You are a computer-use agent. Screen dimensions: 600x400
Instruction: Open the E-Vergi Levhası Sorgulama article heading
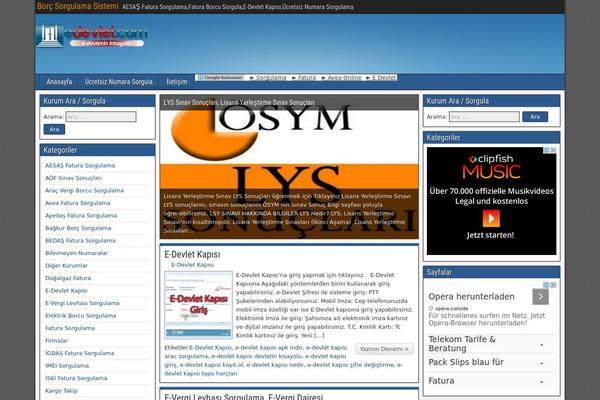pos(243,397)
